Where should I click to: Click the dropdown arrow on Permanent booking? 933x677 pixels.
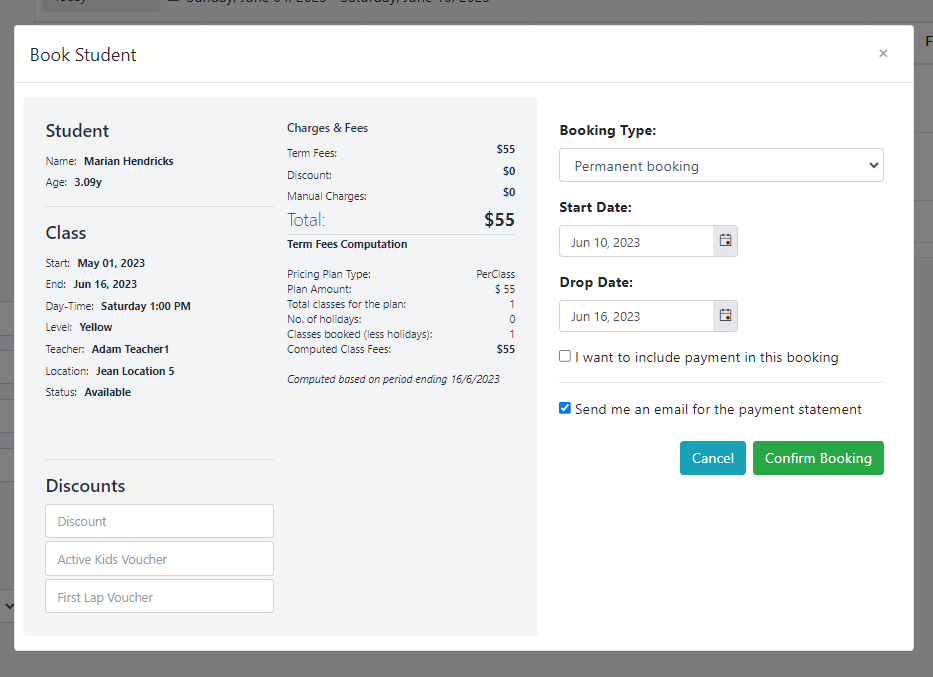tap(873, 165)
